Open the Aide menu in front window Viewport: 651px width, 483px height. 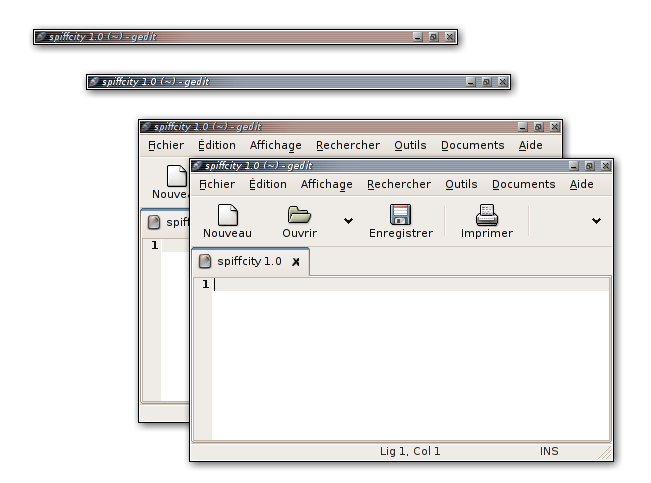pos(581,184)
